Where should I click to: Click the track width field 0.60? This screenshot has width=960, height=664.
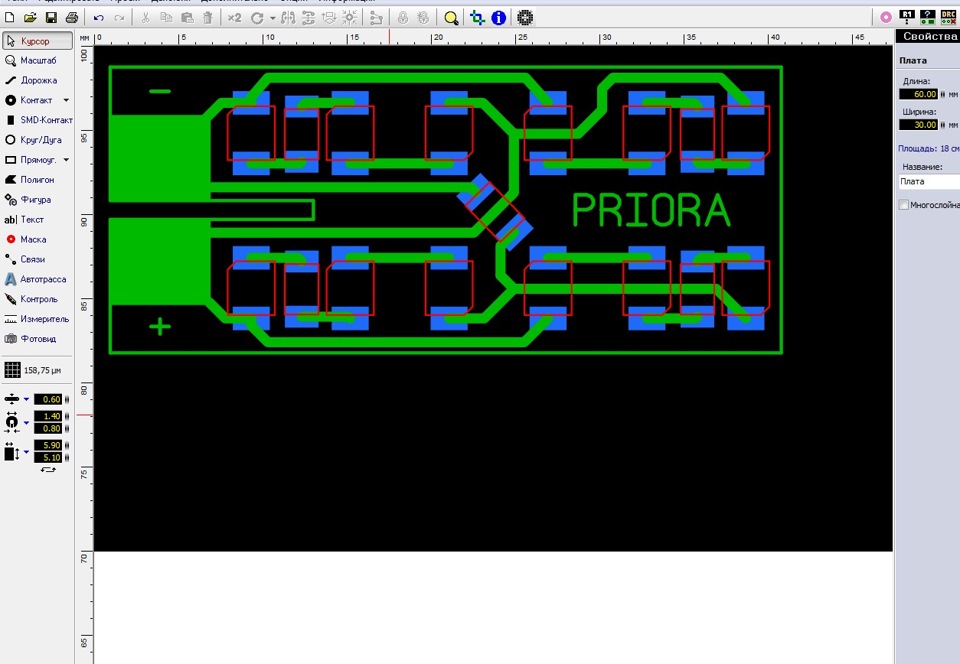pyautogui.click(x=48, y=399)
